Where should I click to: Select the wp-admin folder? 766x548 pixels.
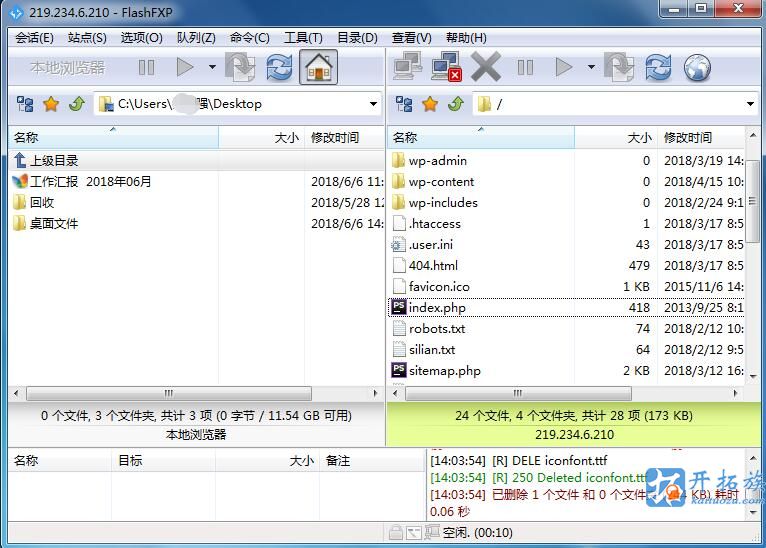567,160
